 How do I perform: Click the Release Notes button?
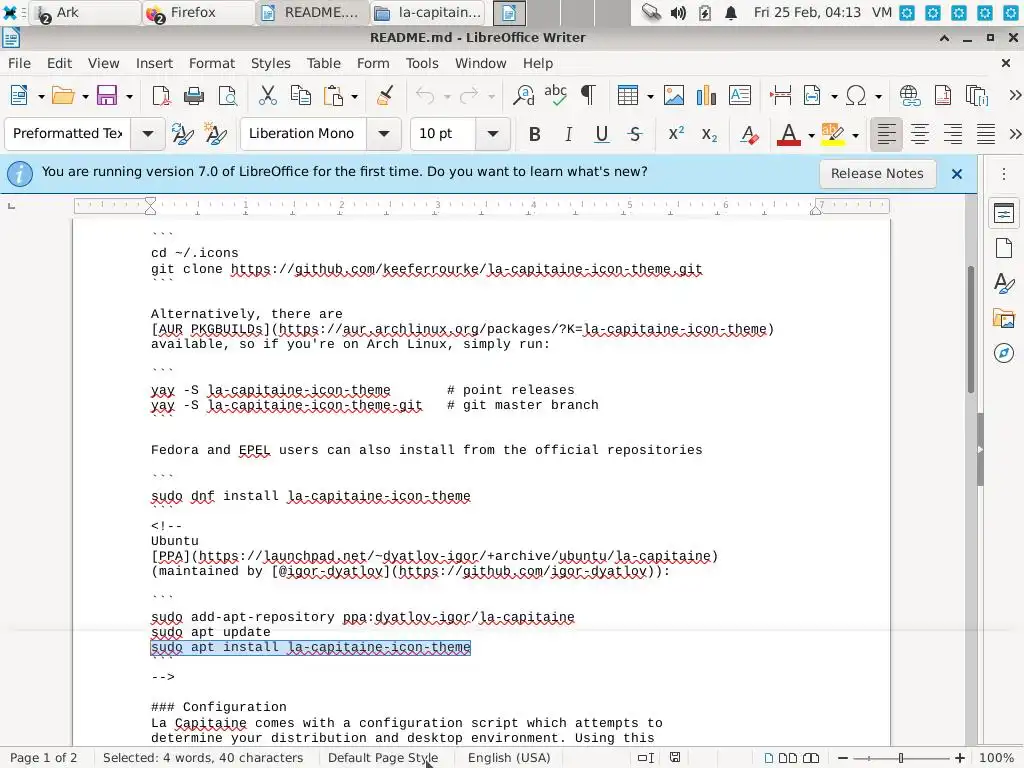tap(877, 174)
